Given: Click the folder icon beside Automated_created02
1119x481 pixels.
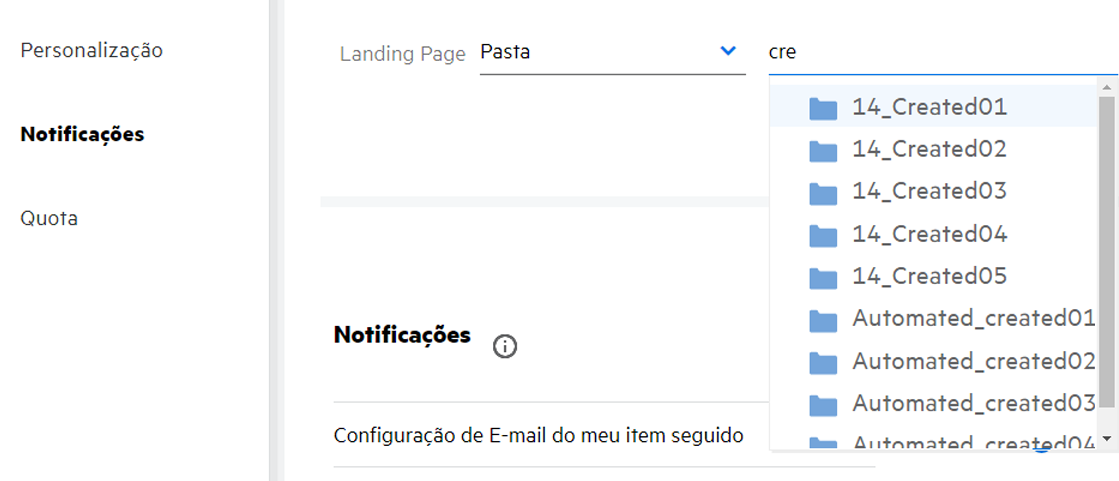Looking at the screenshot, I should [823, 362].
